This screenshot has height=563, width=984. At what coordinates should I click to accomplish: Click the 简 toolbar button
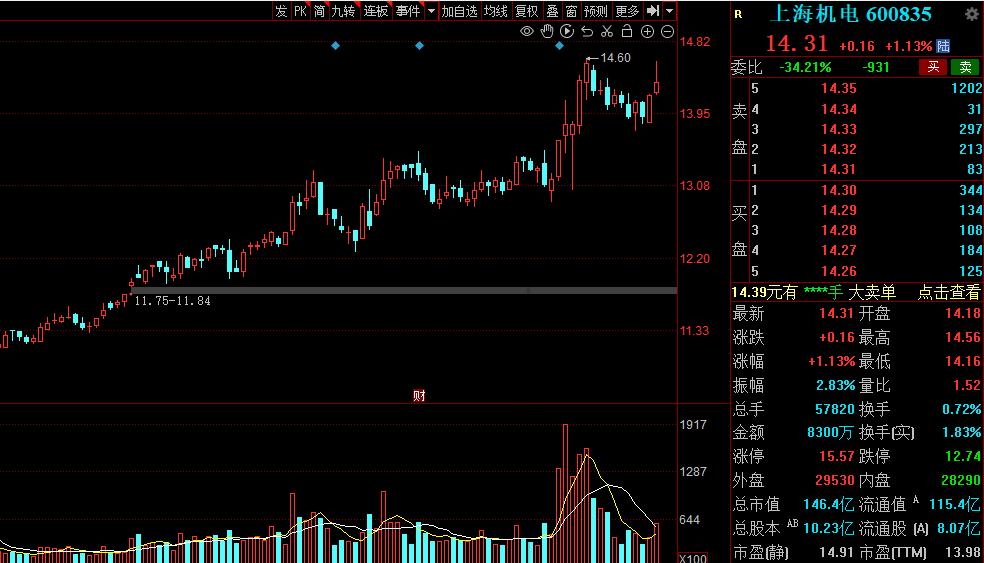pyautogui.click(x=319, y=11)
